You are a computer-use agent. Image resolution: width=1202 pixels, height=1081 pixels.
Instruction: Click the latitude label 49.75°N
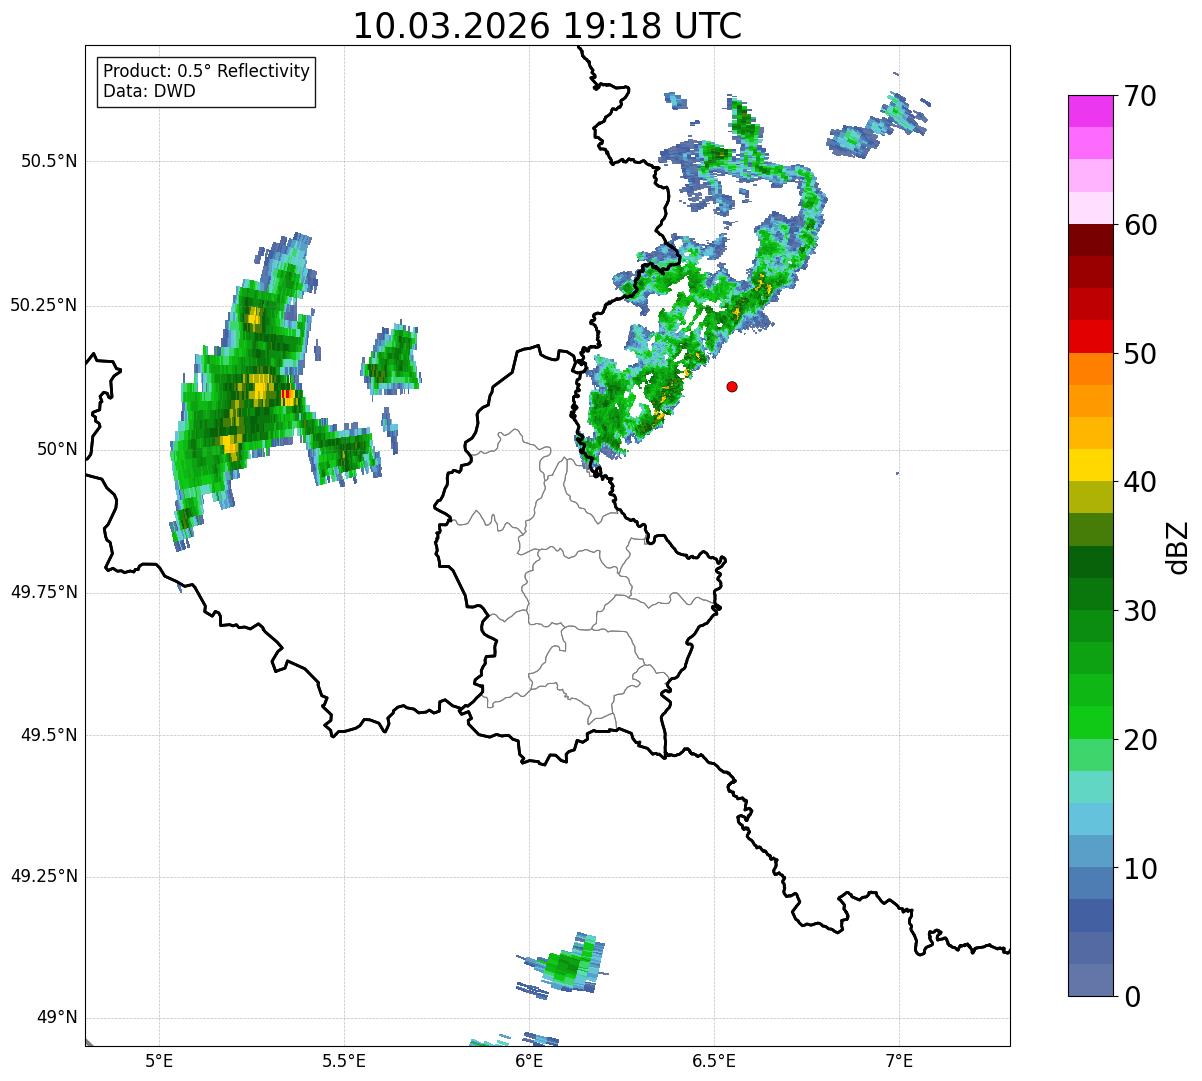click(x=44, y=592)
